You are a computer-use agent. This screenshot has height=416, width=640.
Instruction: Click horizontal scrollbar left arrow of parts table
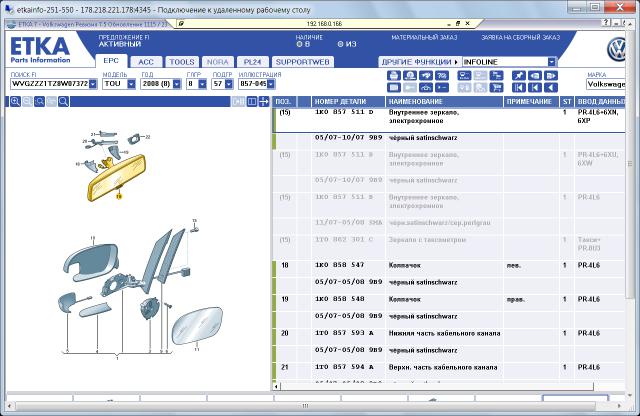[276, 386]
